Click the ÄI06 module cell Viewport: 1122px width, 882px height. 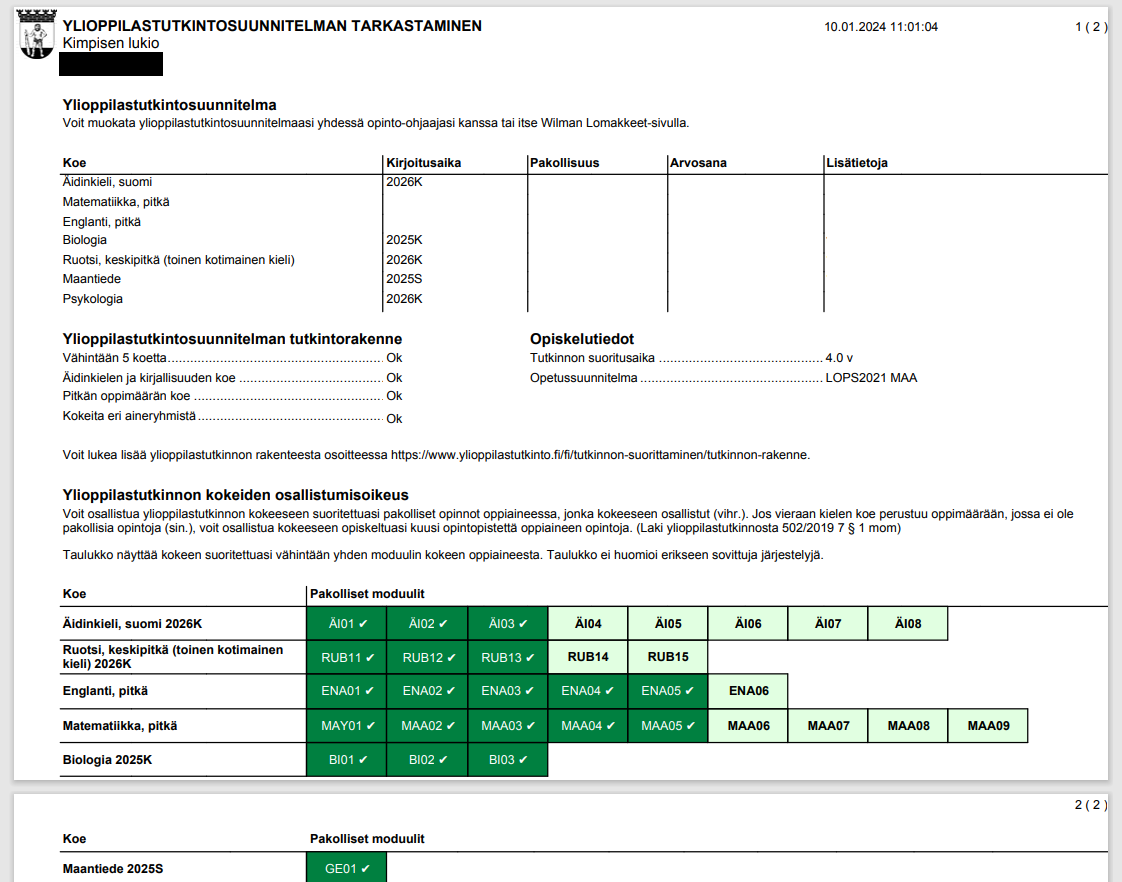[748, 624]
